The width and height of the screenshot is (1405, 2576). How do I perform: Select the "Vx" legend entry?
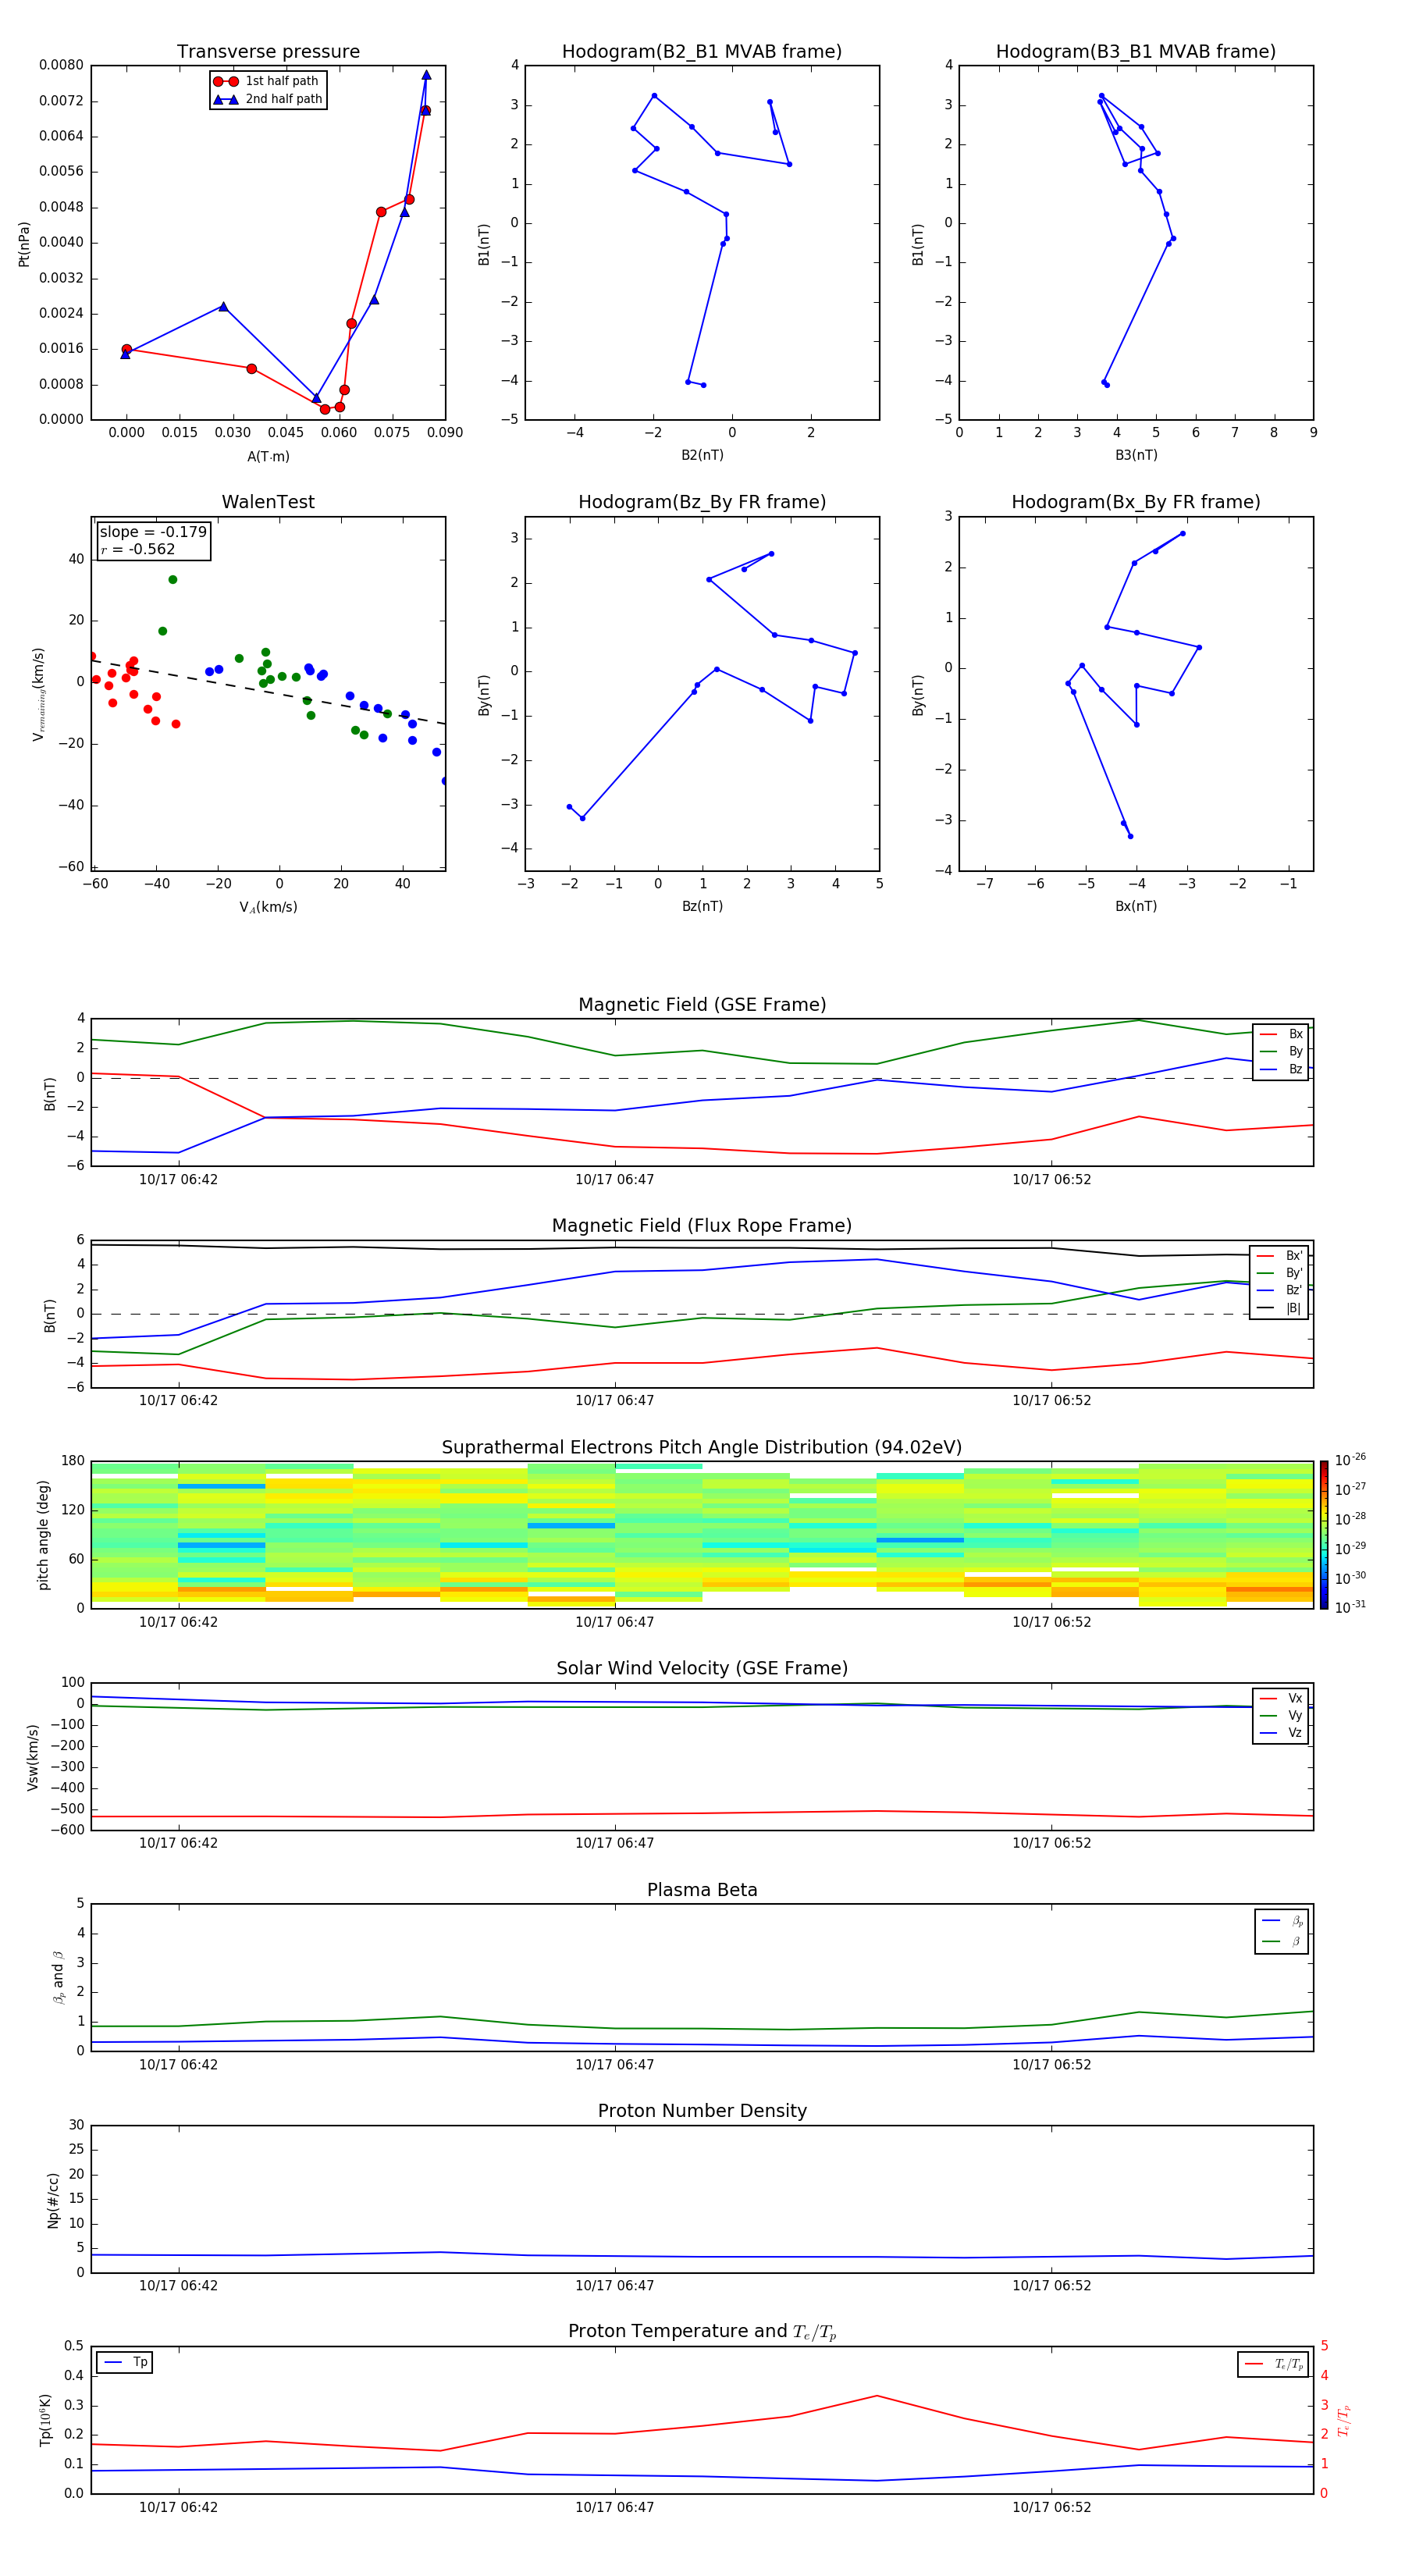(x=1282, y=1698)
